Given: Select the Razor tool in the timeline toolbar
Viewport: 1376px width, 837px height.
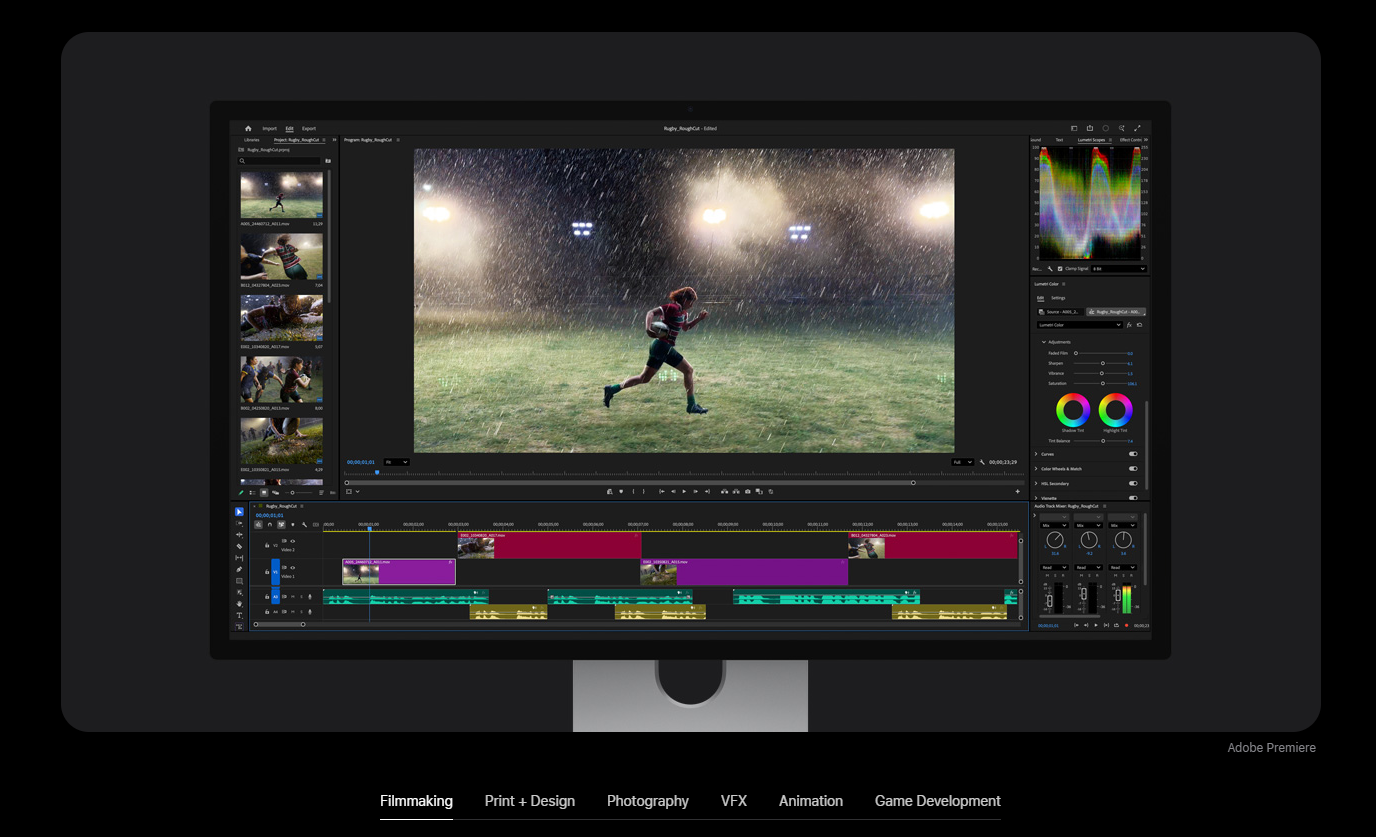Looking at the screenshot, I should point(240,546).
